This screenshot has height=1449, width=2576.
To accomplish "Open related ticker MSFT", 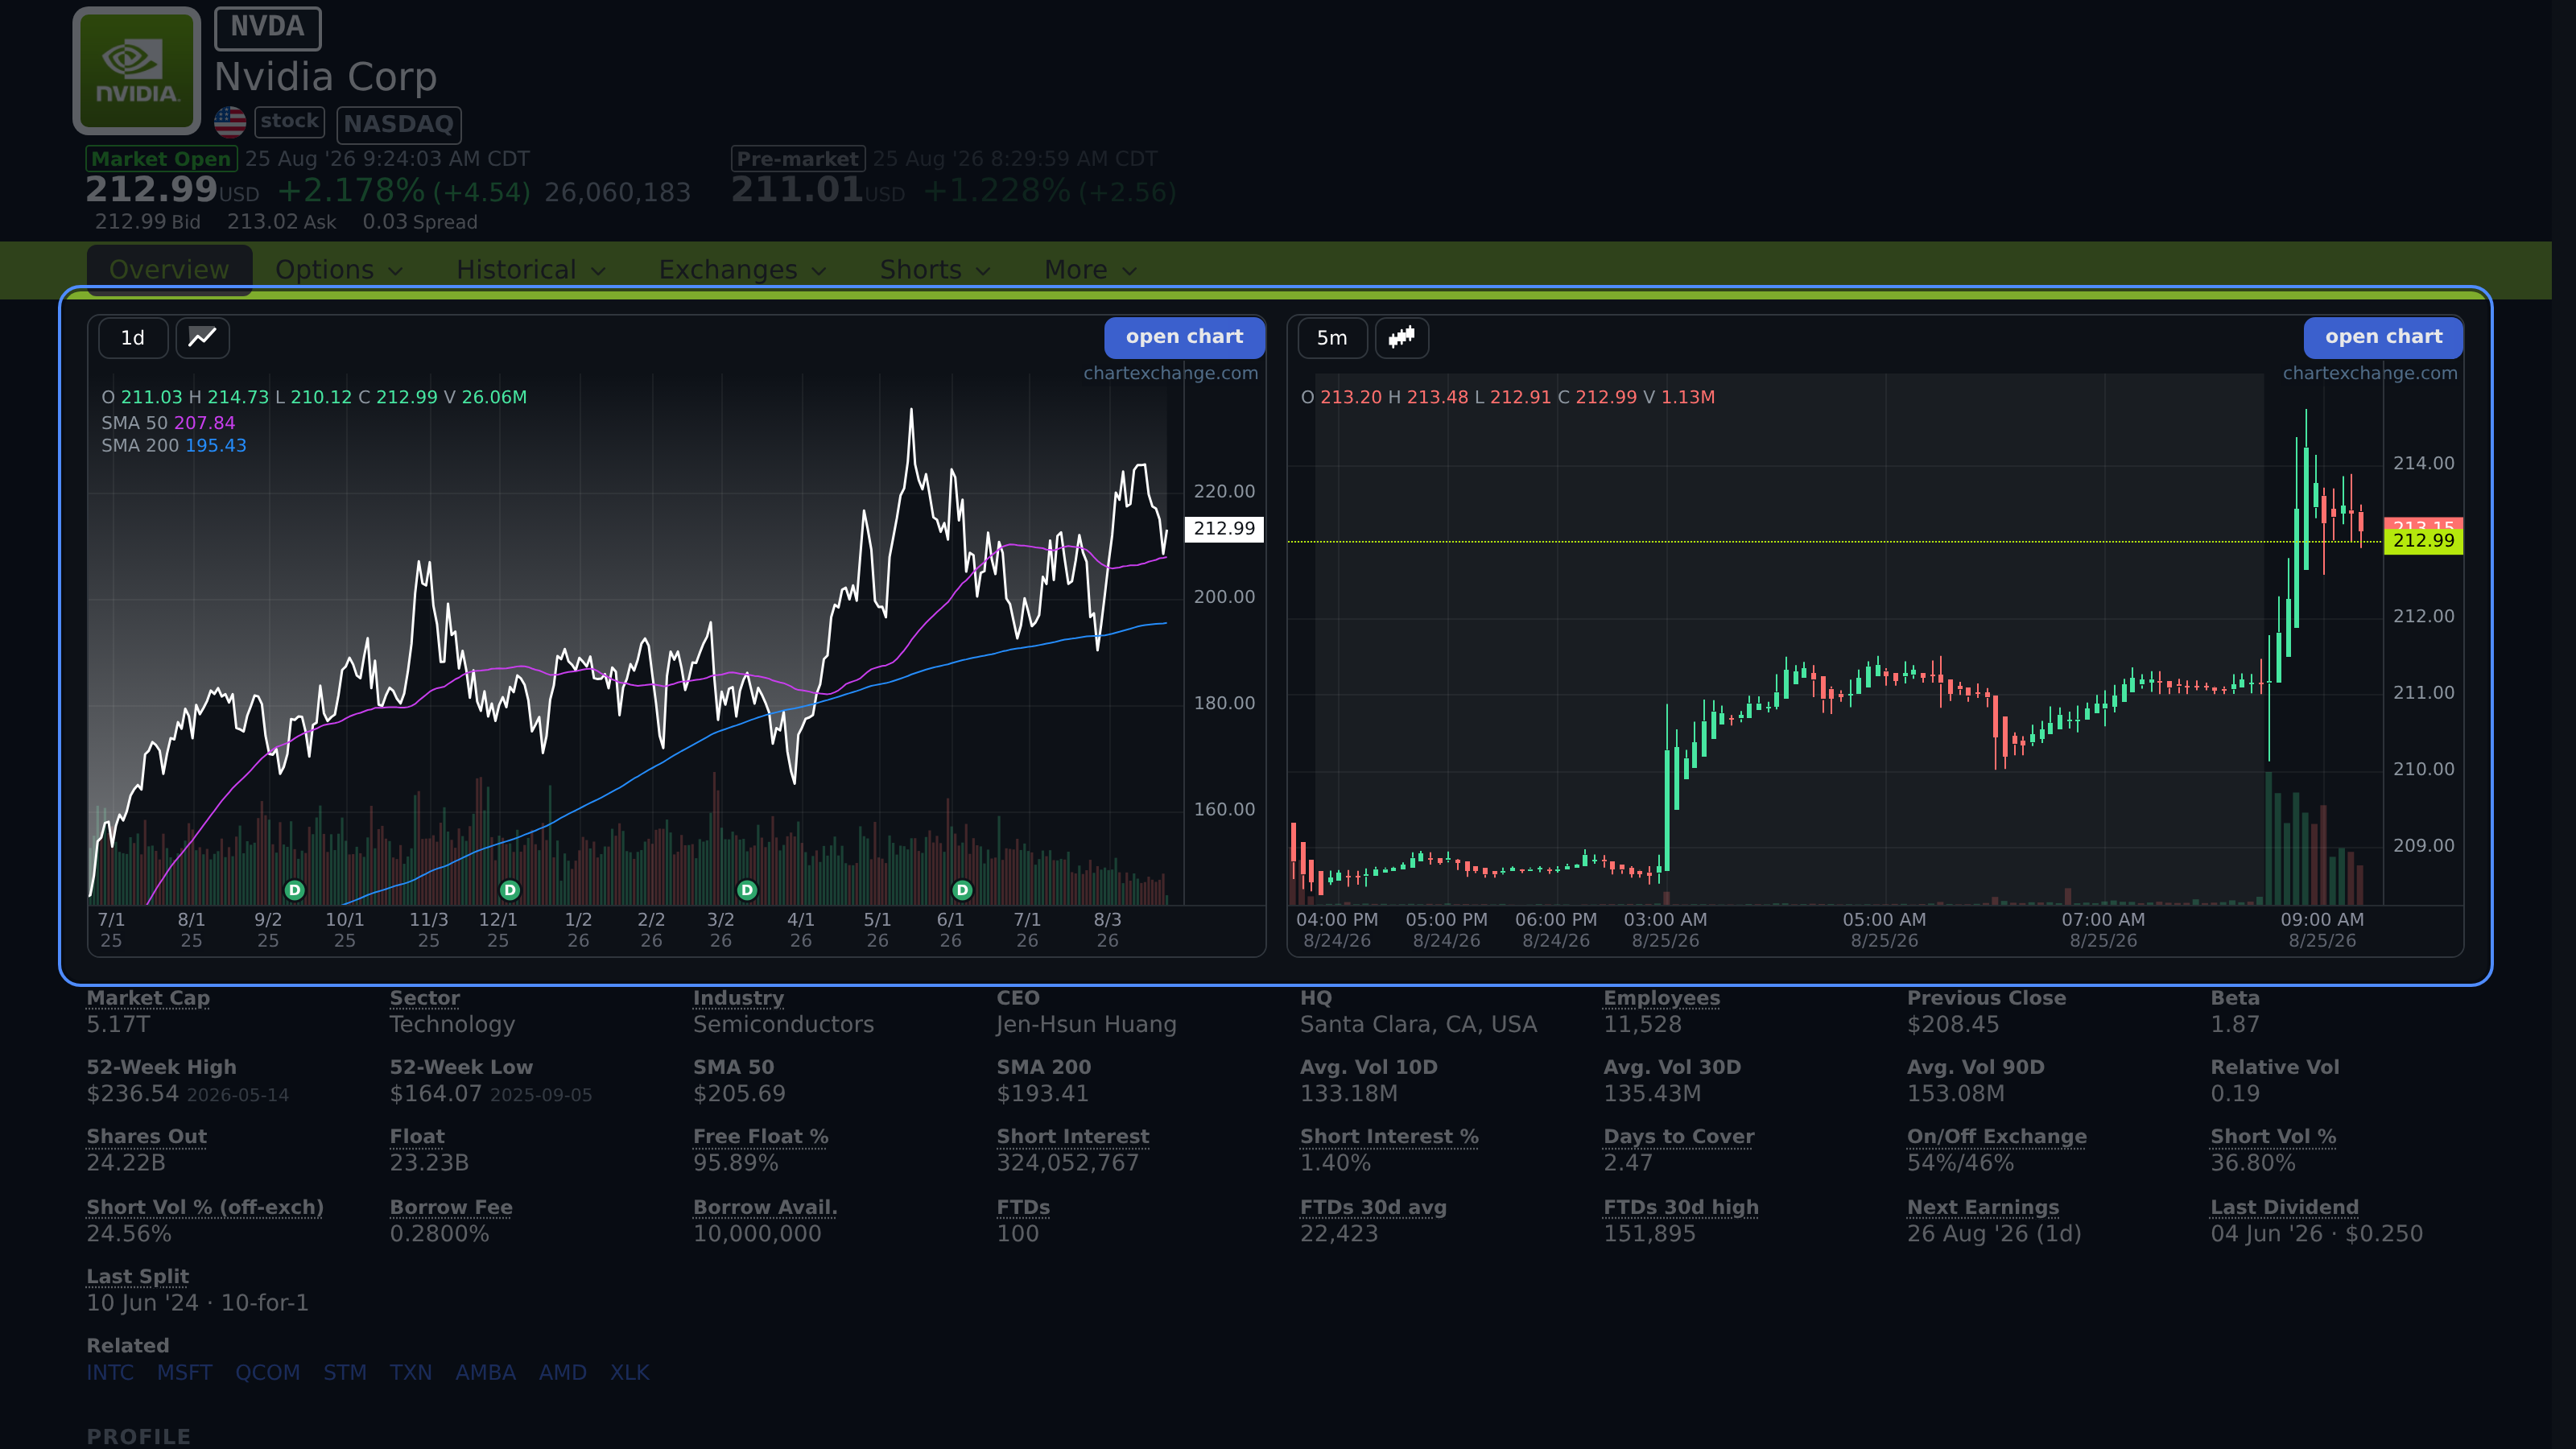I will (x=184, y=1372).
